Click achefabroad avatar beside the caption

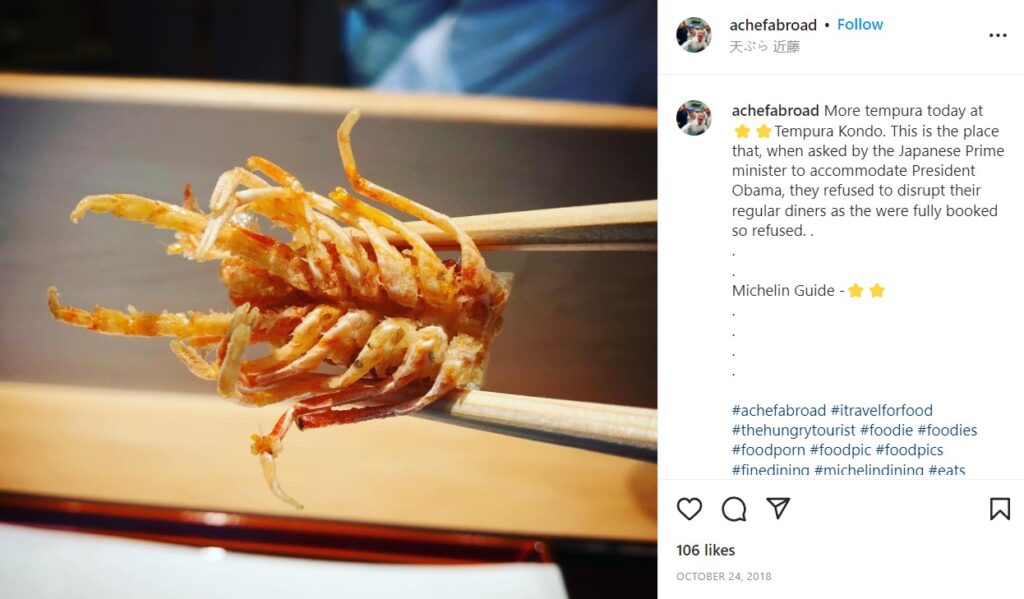click(x=694, y=118)
